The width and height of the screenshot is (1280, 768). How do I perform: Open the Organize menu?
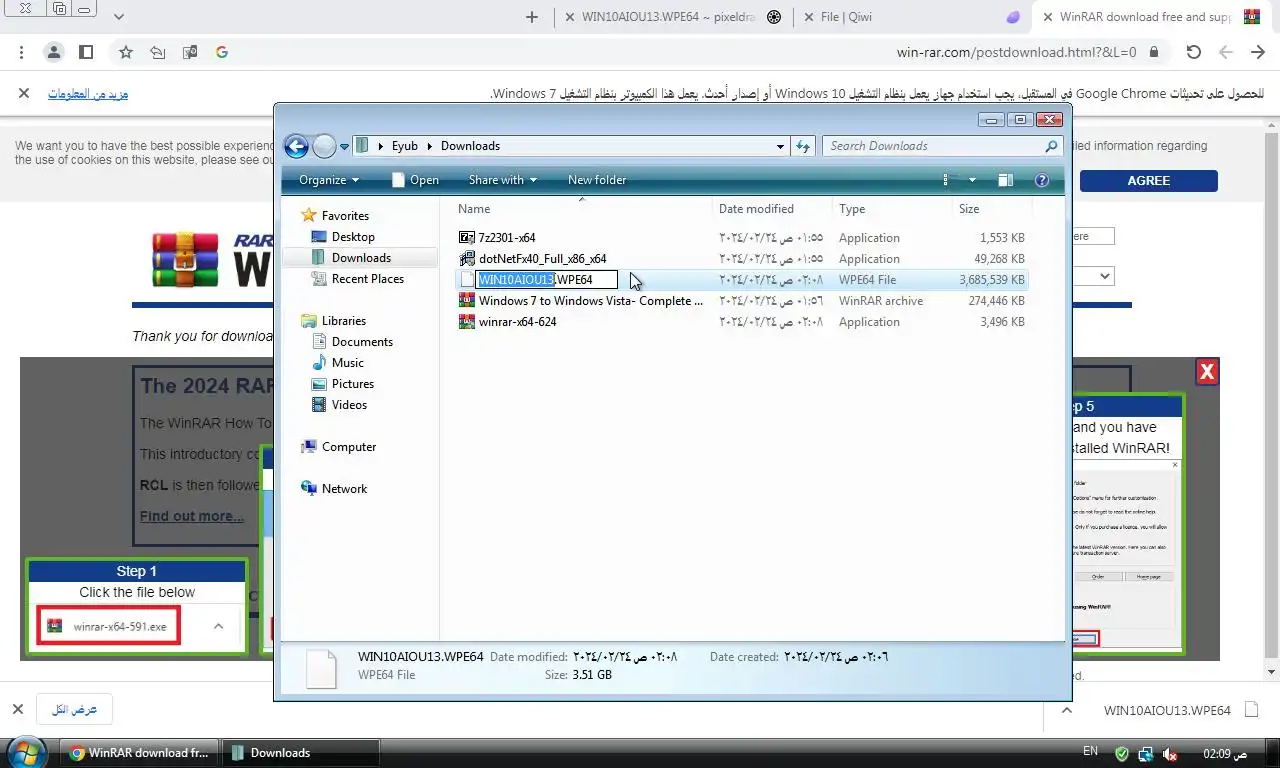click(x=329, y=180)
